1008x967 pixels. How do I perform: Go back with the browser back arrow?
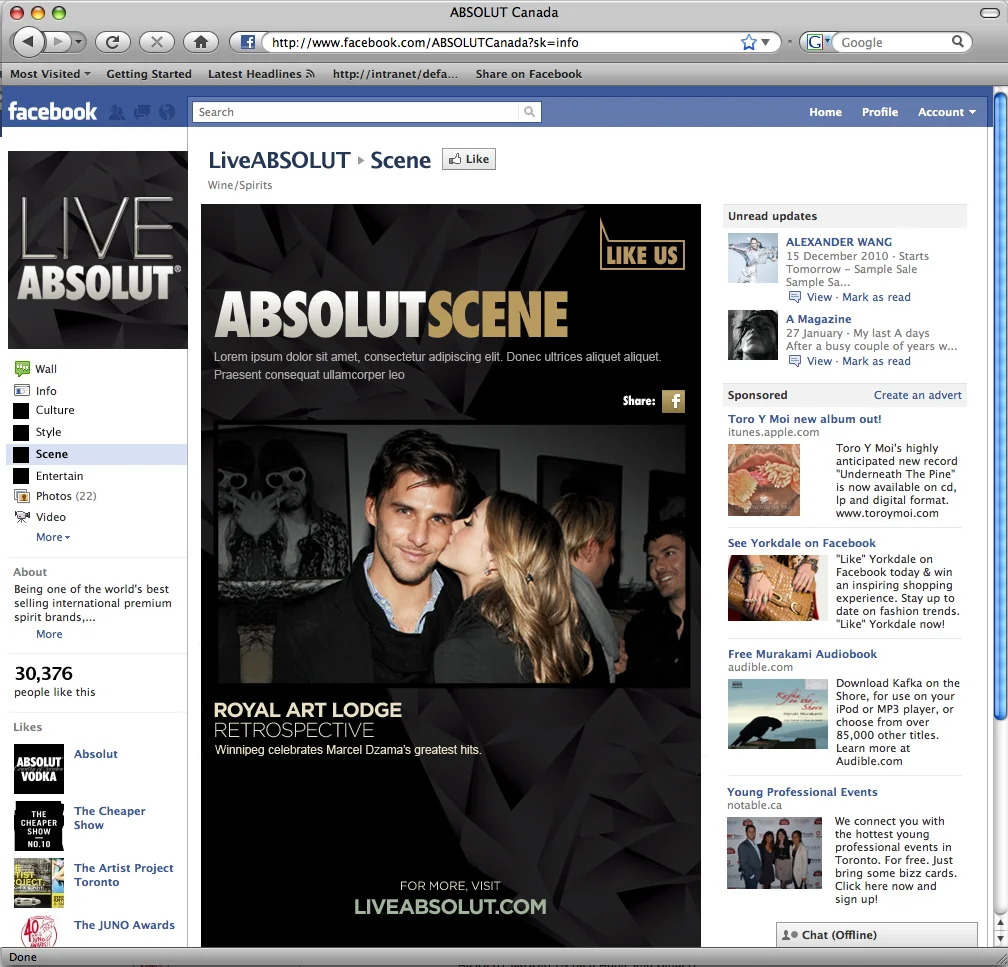[x=28, y=42]
